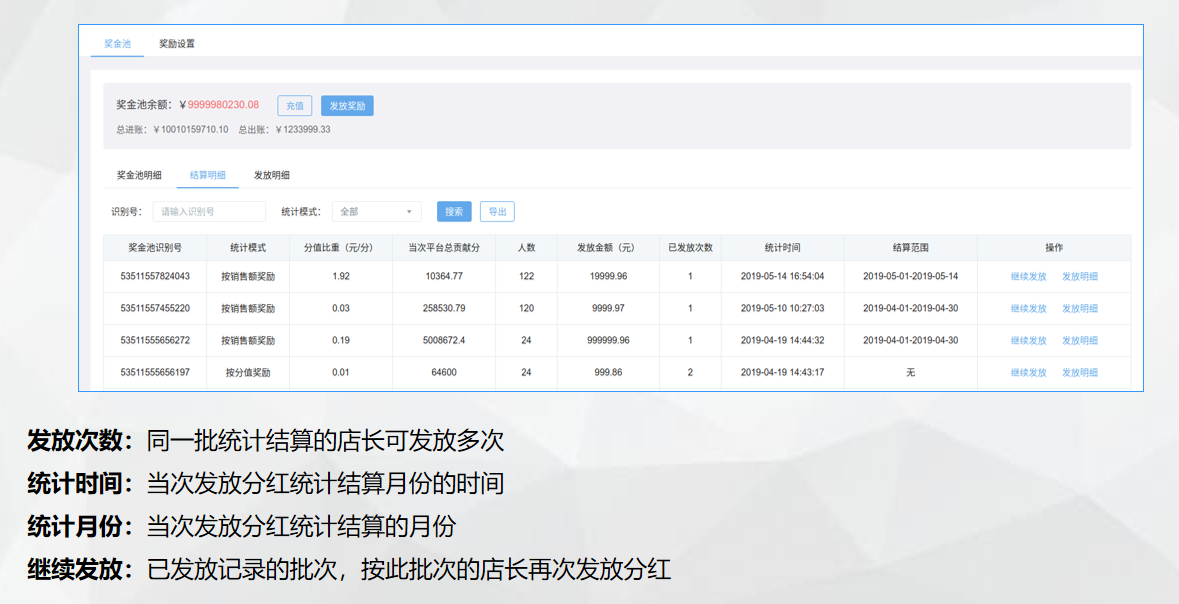Open the 奖励设置 tab
Screen dimensions: 1179x604
(177, 44)
